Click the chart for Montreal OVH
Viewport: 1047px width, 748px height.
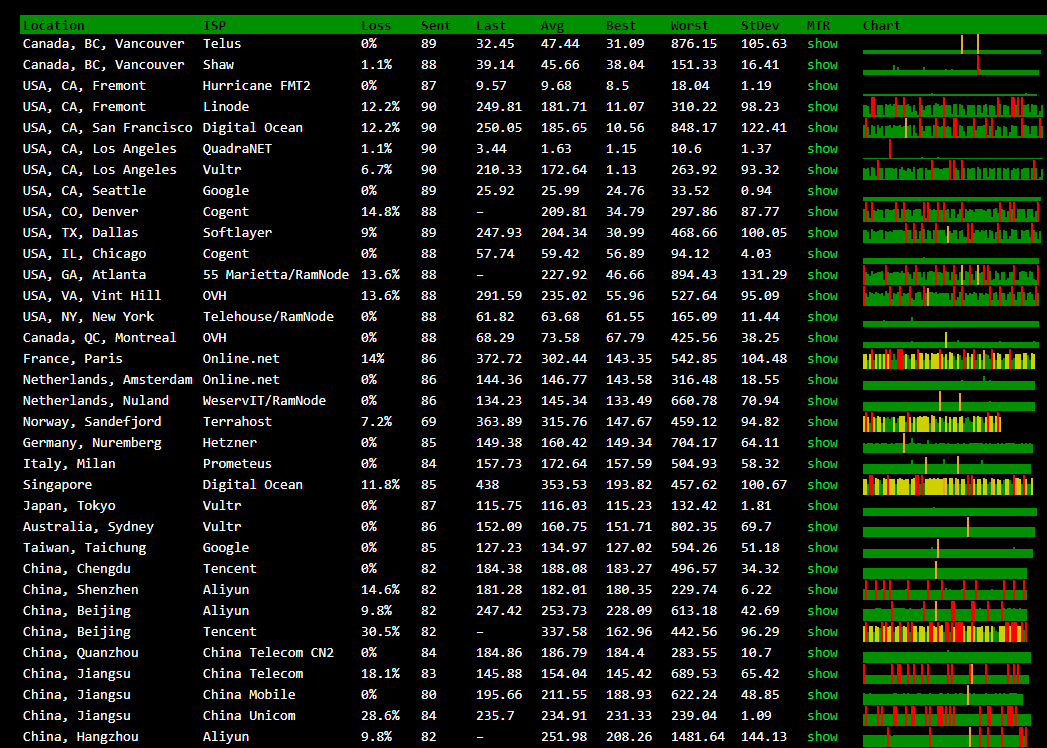pos(951,338)
